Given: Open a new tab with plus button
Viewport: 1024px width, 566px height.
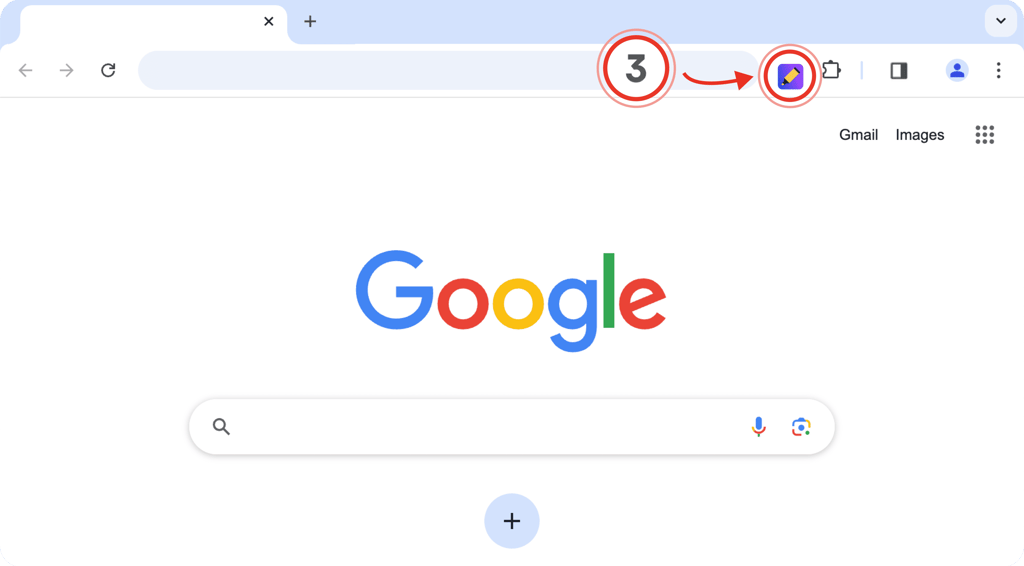Looking at the screenshot, I should pos(310,22).
